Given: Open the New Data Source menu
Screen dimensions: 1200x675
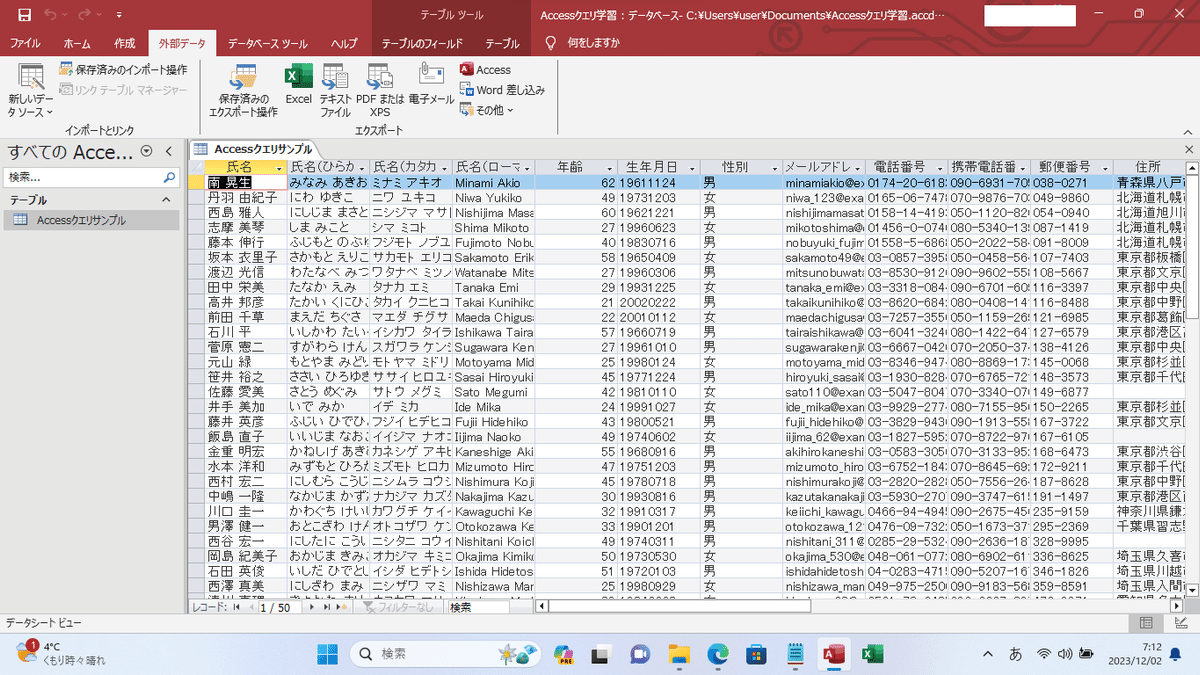Looking at the screenshot, I should (x=31, y=90).
